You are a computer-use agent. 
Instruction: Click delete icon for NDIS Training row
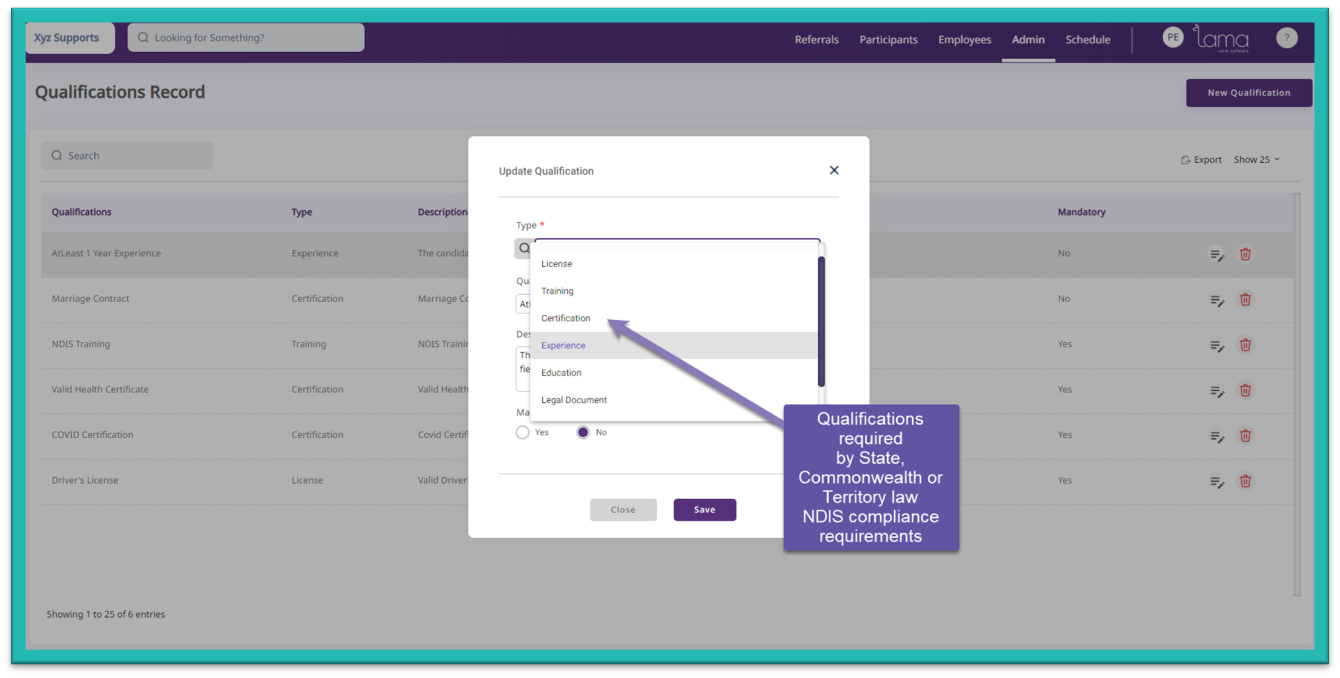1245,345
